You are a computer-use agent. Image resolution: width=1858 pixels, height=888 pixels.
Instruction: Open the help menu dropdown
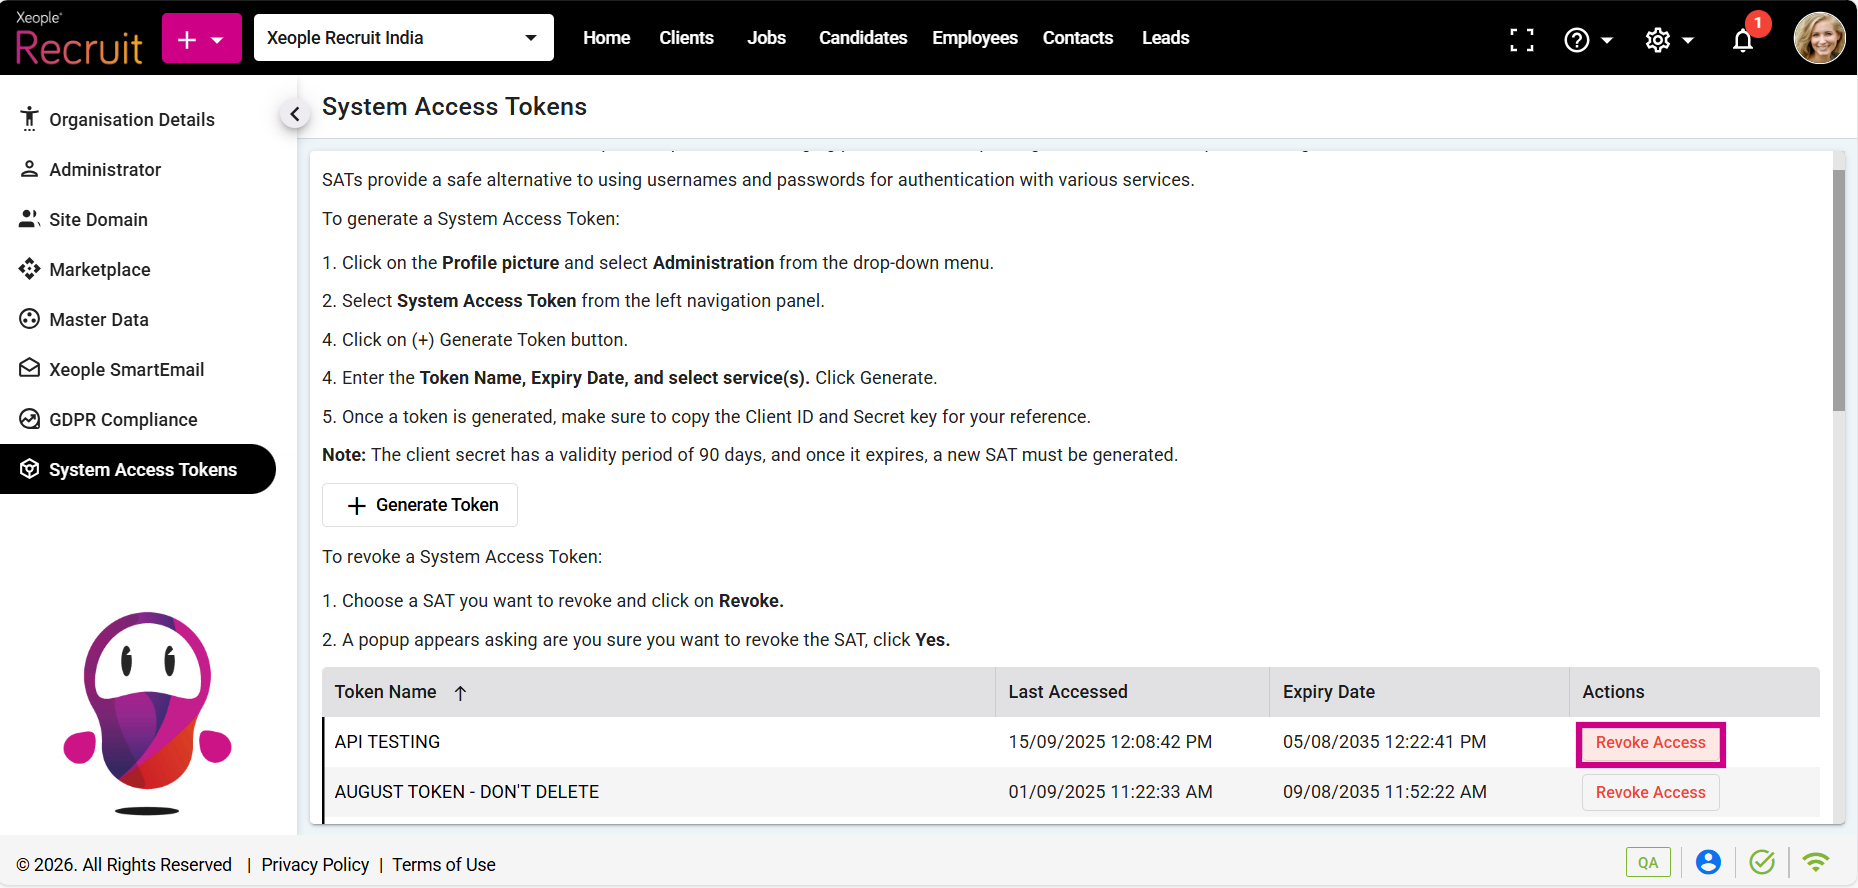1587,40
